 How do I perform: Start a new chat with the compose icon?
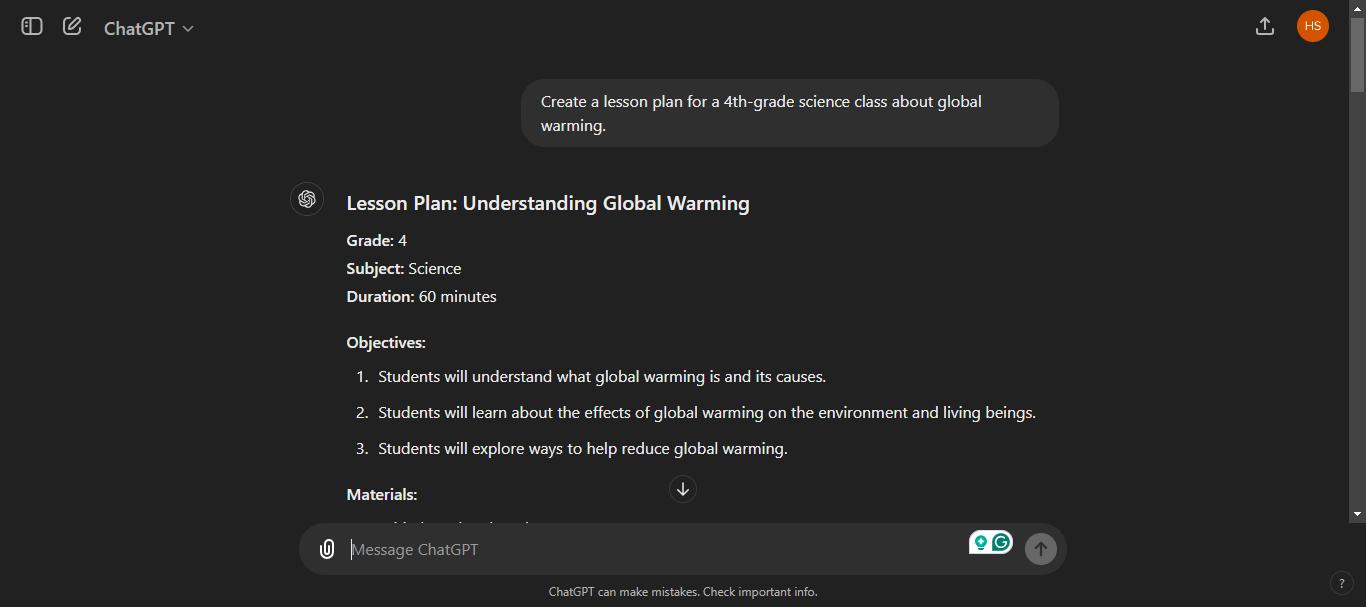point(71,25)
